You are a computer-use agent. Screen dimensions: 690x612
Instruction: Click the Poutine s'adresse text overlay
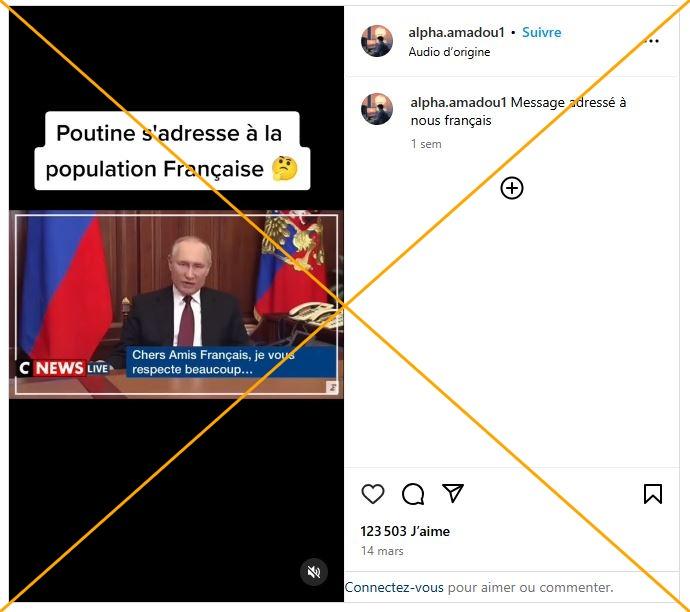tap(172, 151)
